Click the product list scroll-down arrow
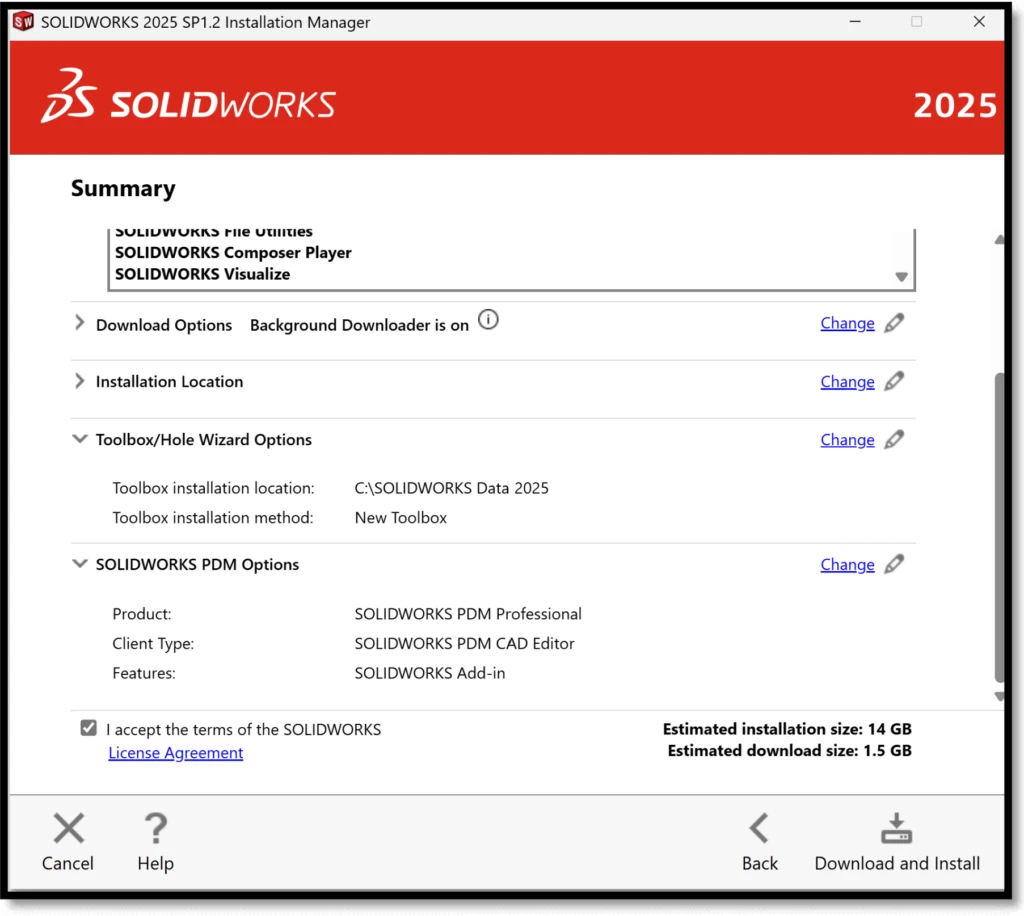Image resolution: width=1024 pixels, height=916 pixels. pos(901,276)
